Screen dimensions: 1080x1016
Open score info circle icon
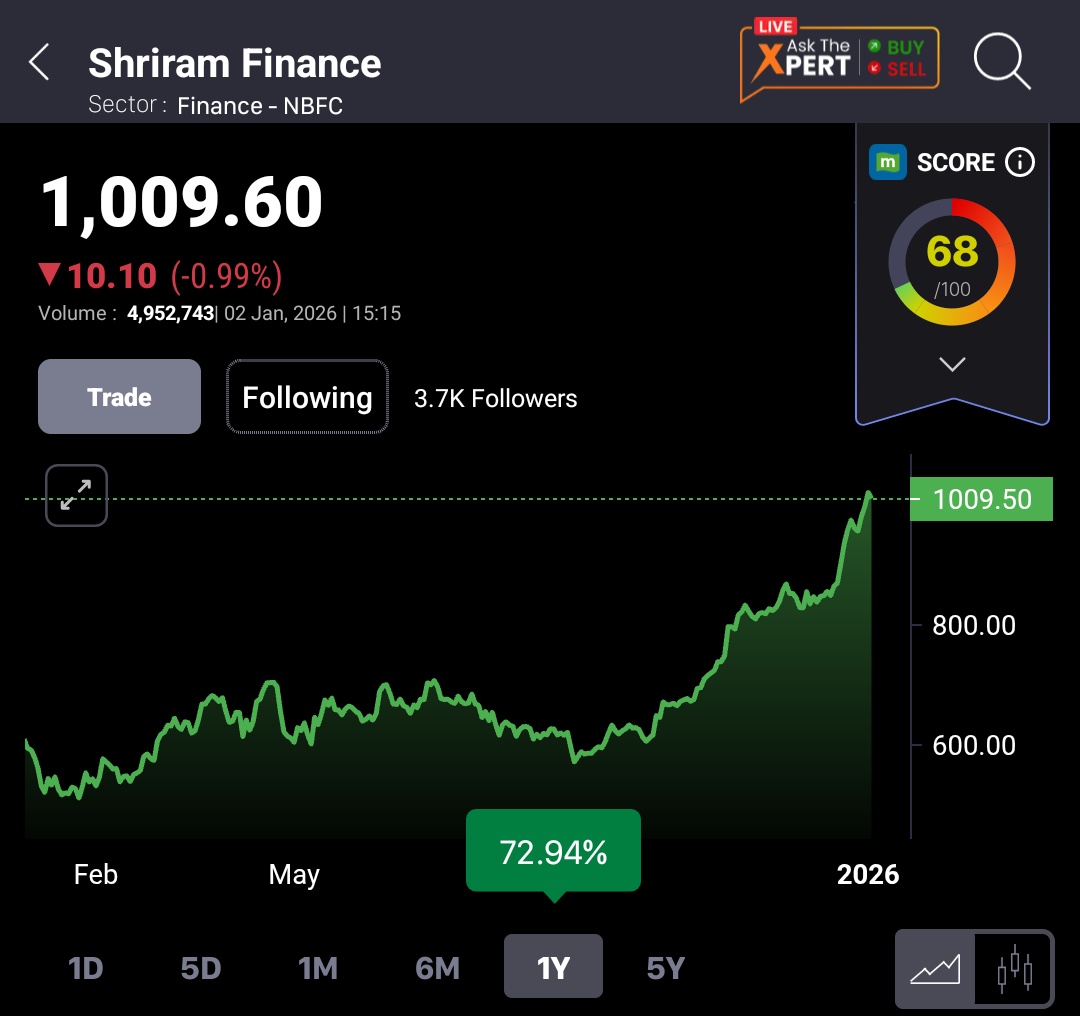pyautogui.click(x=1019, y=163)
